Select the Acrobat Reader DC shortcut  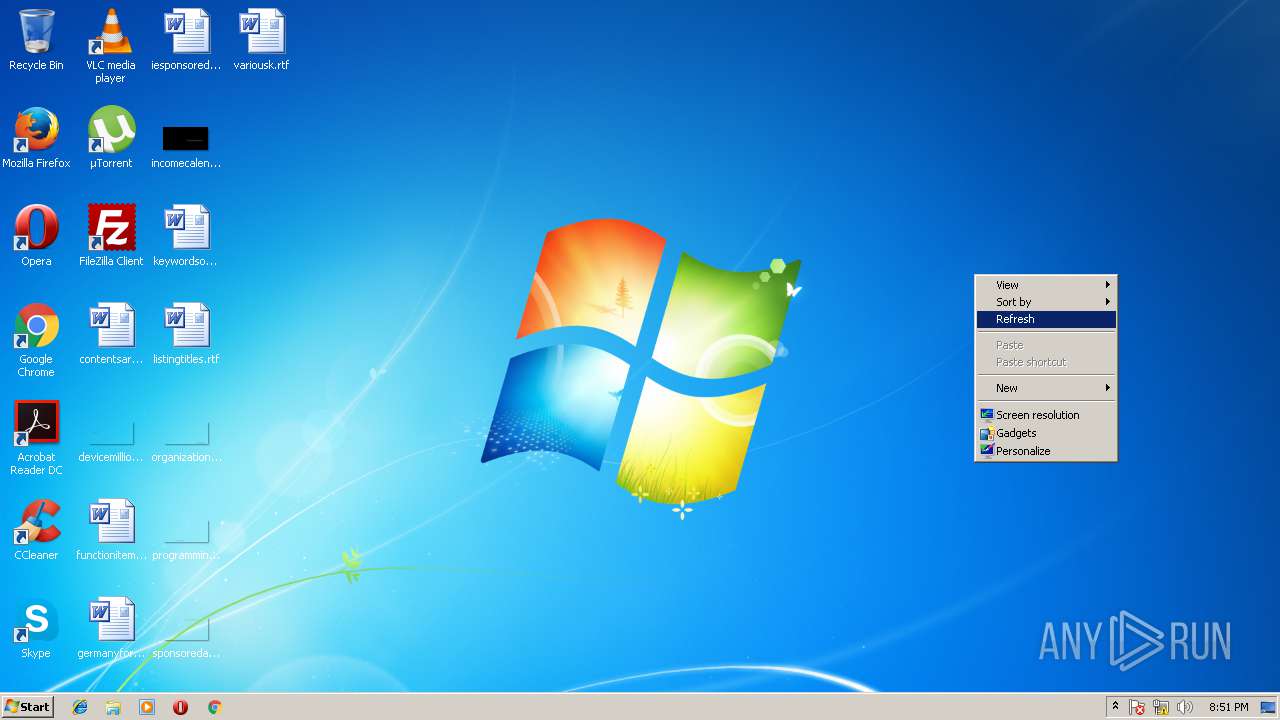[36, 438]
